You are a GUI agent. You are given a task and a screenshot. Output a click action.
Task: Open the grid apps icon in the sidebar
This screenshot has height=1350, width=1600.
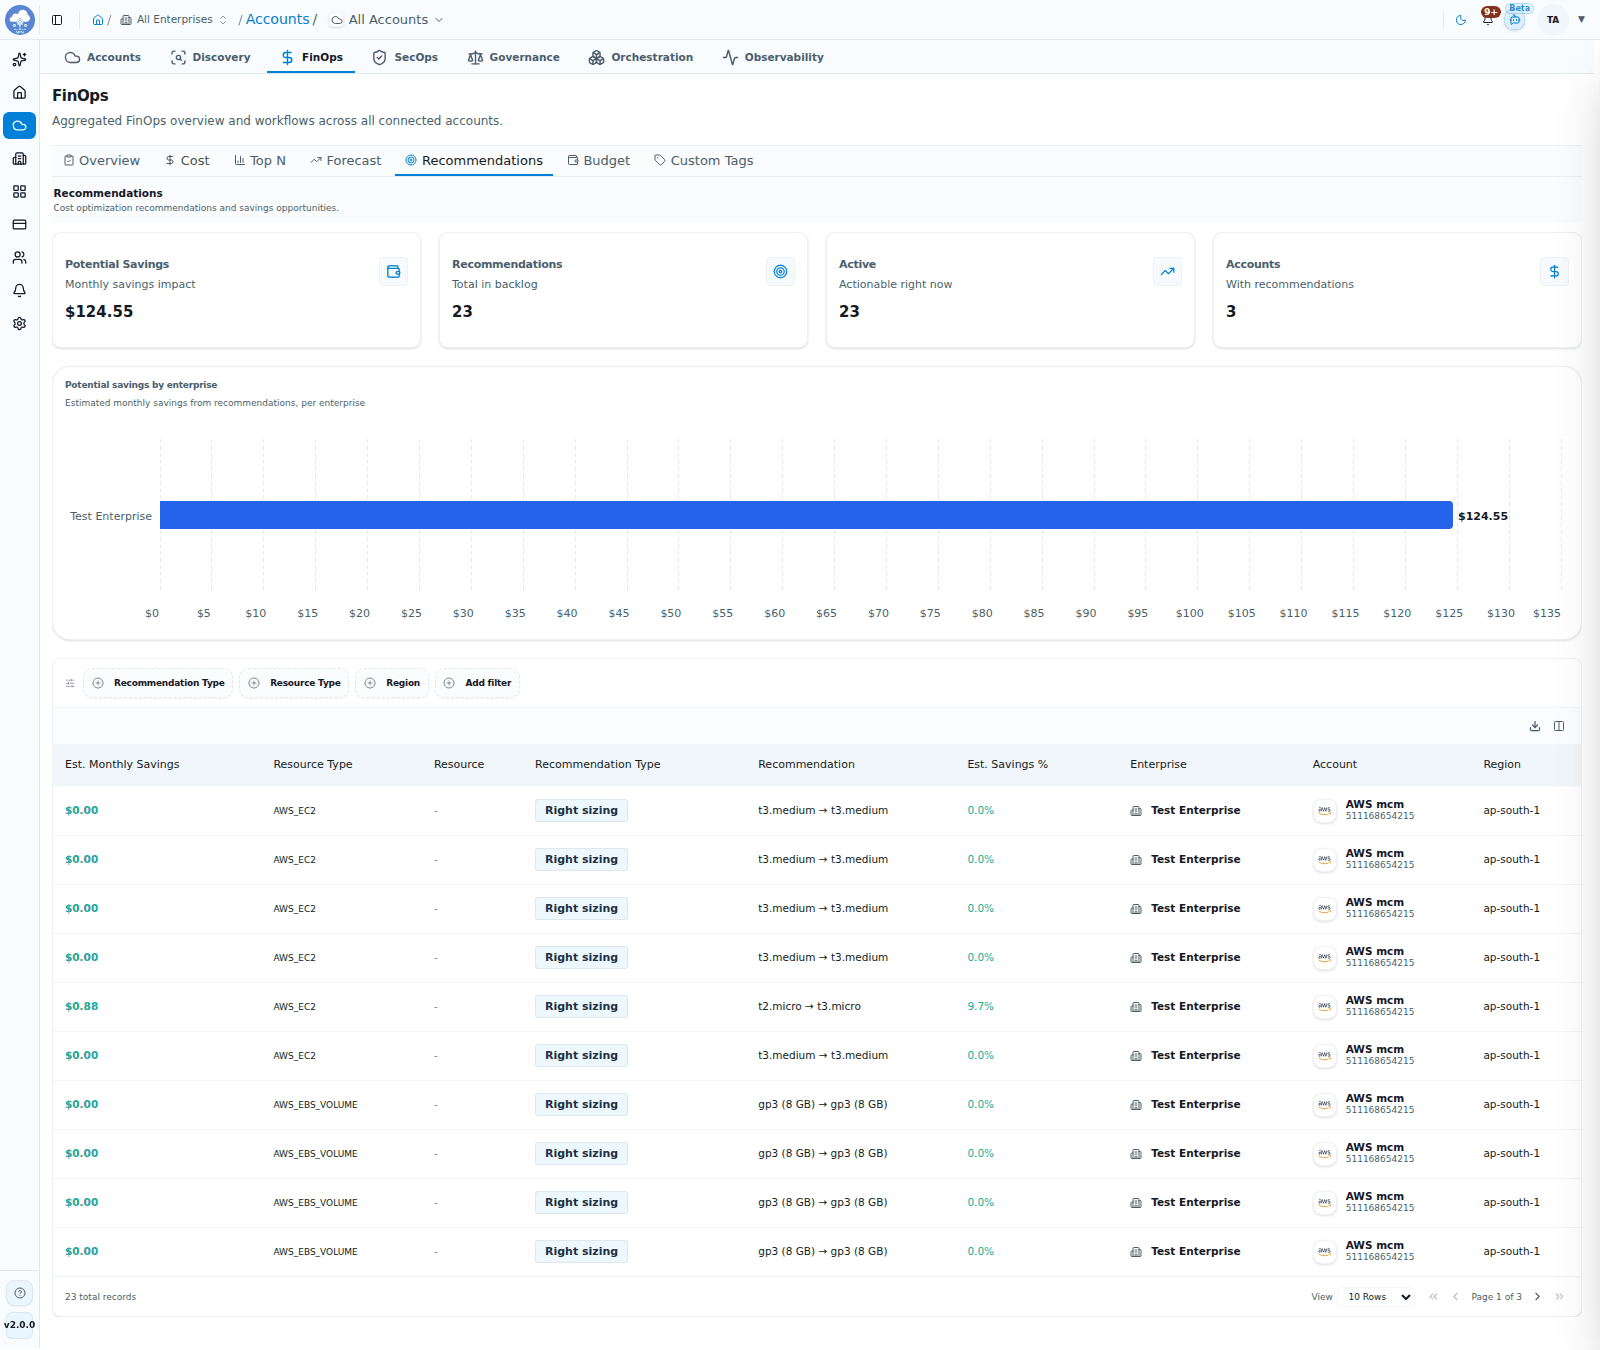pyautogui.click(x=19, y=192)
